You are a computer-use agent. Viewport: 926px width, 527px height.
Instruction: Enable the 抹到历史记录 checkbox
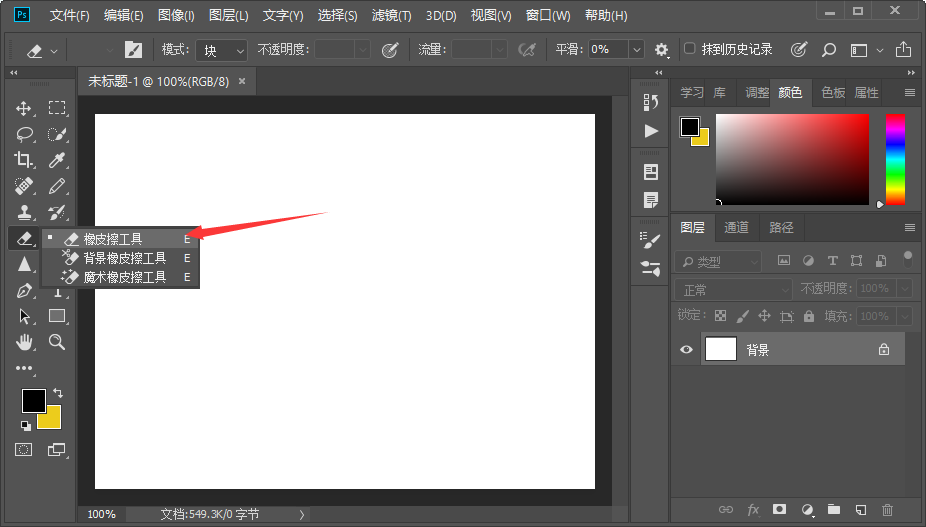point(689,48)
